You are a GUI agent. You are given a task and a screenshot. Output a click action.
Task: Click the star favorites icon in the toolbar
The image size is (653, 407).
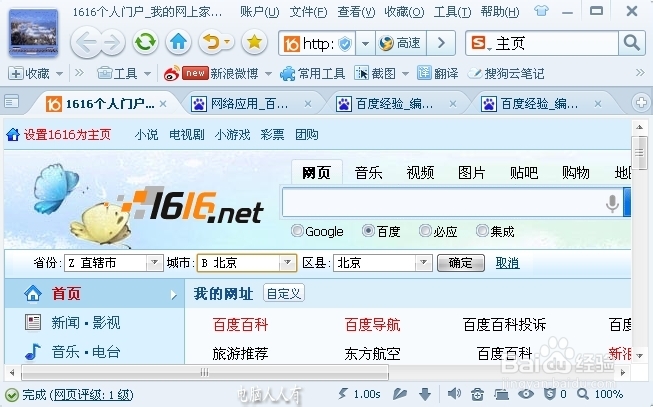pyautogui.click(x=254, y=42)
